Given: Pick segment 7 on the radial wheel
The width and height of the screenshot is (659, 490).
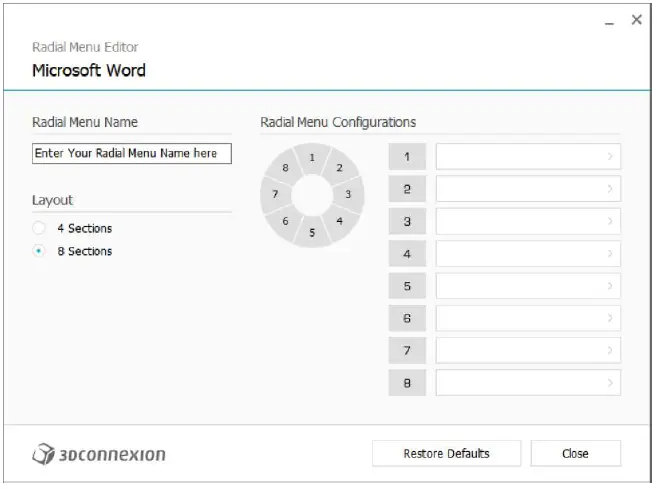Looking at the screenshot, I should coord(275,194).
